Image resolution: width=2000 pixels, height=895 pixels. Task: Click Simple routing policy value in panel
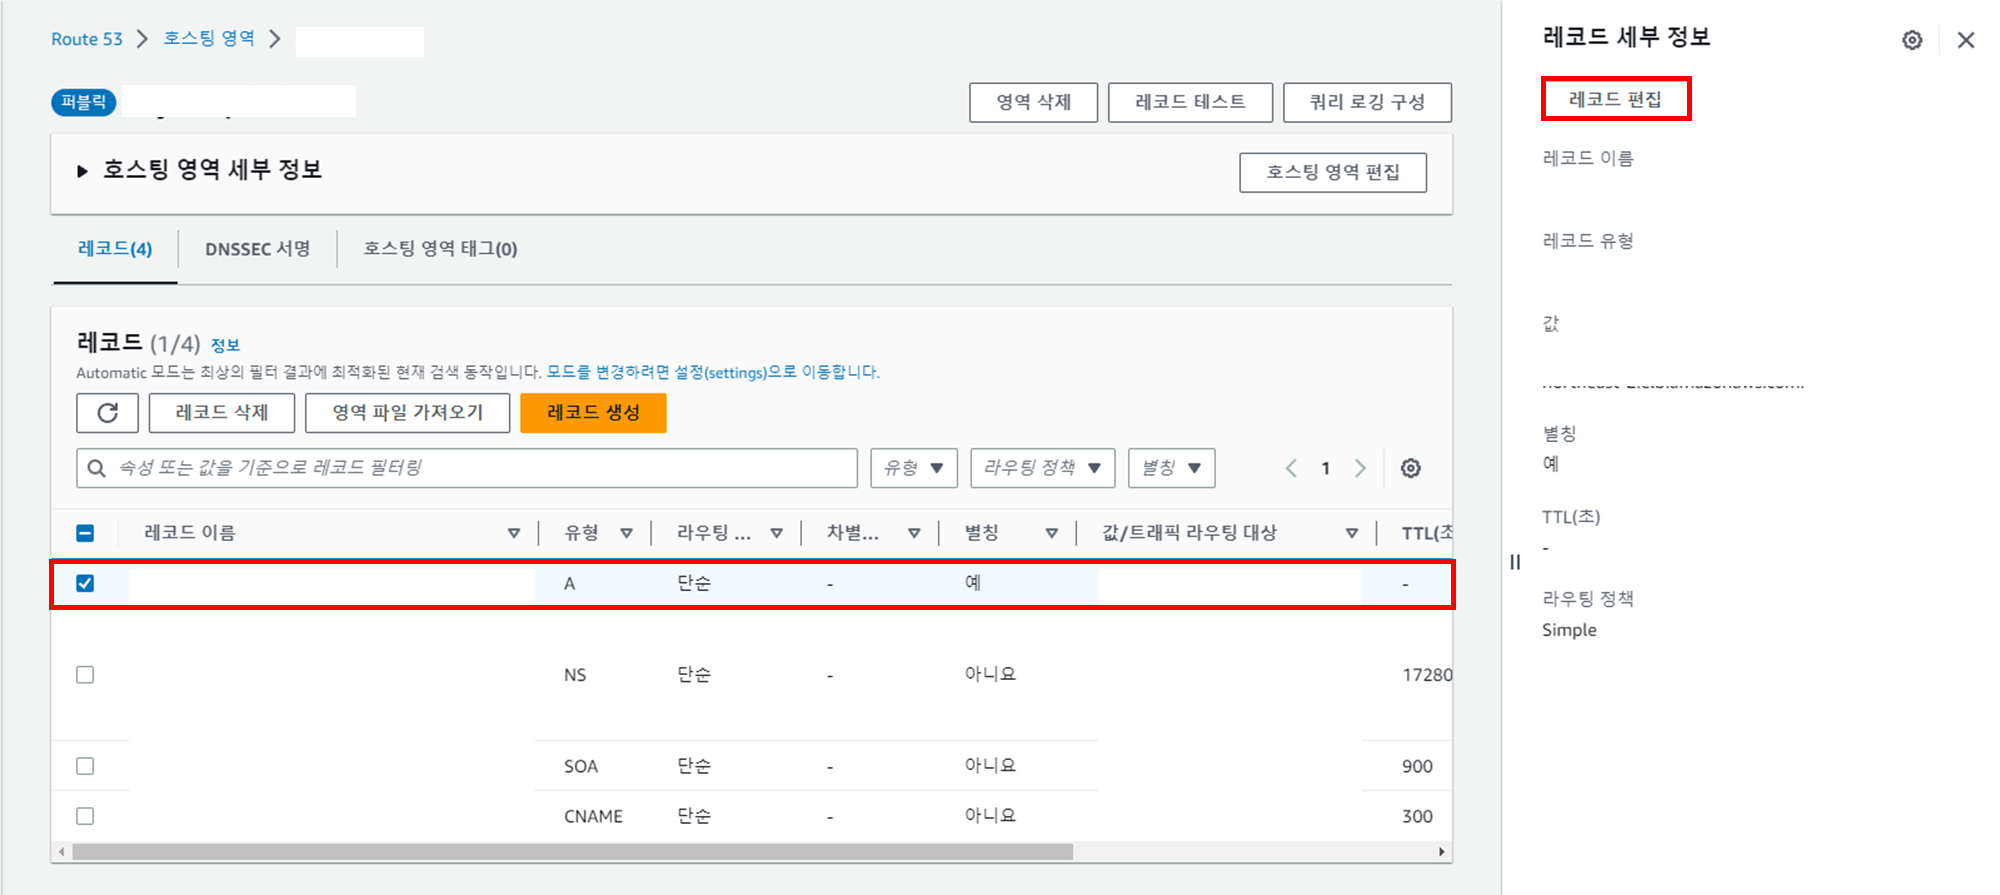(x=1569, y=630)
